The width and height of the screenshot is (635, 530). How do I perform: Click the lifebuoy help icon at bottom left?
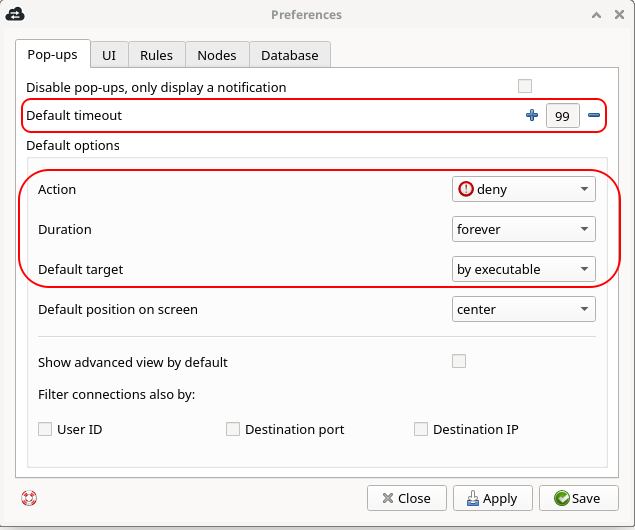coord(29,498)
